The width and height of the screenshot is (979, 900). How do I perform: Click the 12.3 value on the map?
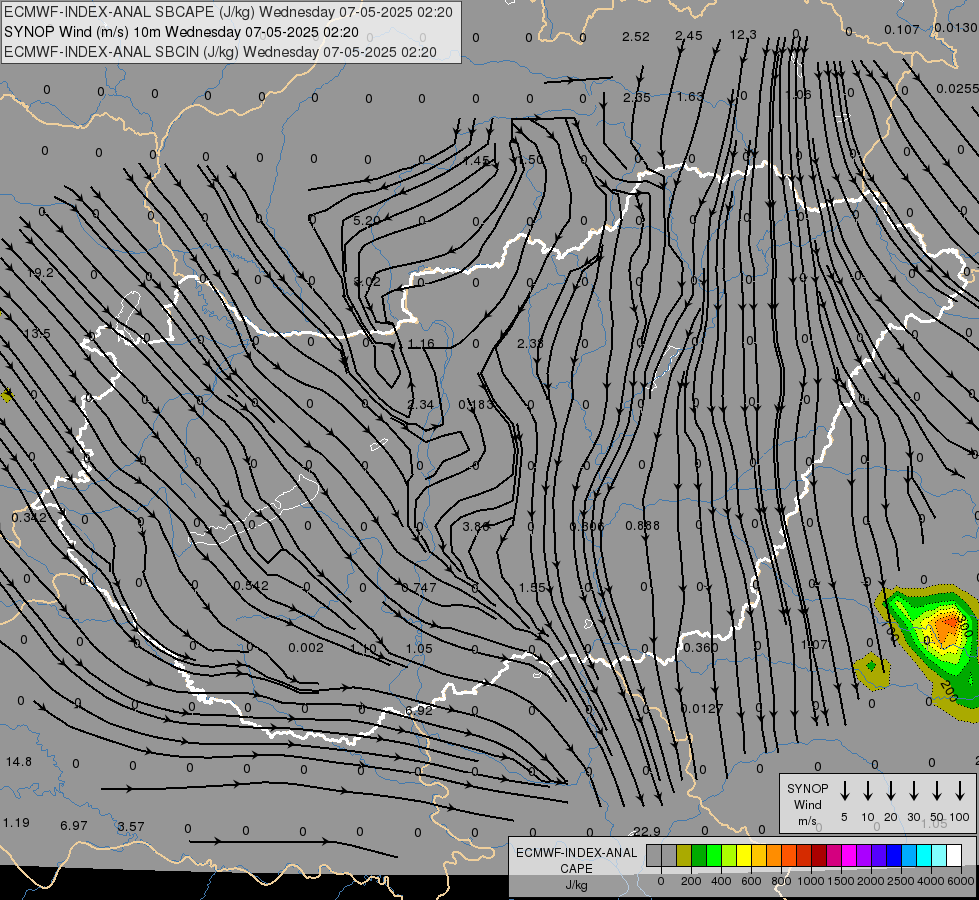[743, 35]
